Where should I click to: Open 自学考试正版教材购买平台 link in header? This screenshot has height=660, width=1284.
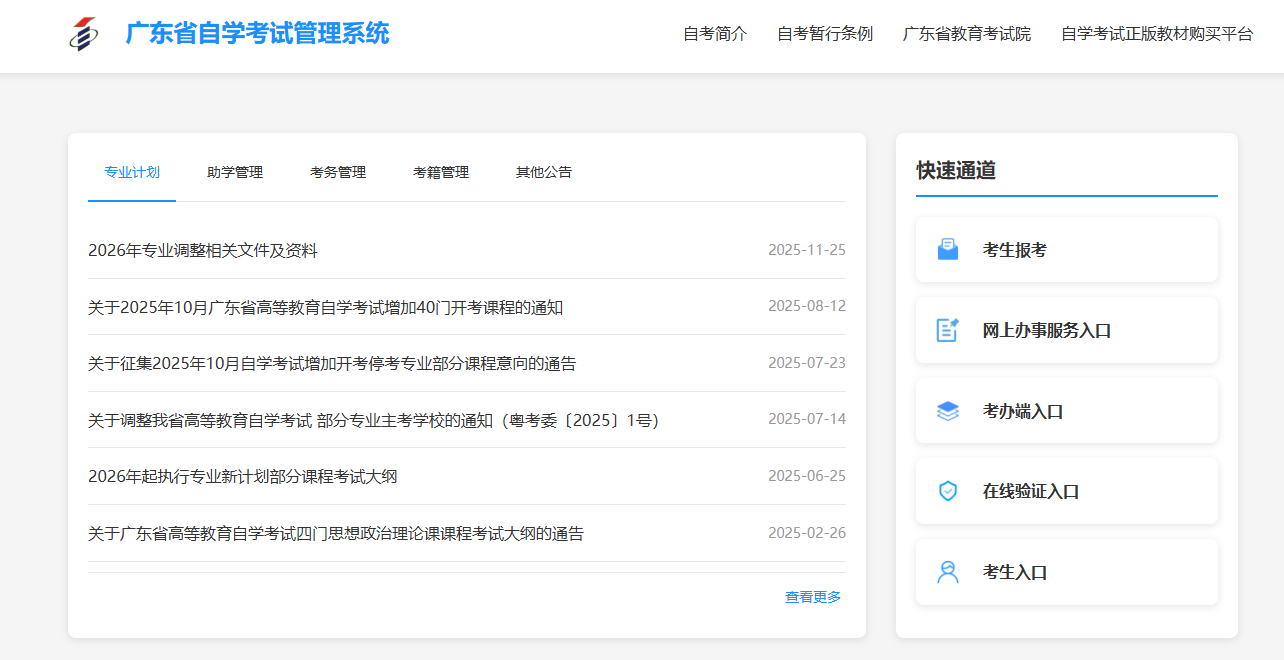pos(1157,34)
